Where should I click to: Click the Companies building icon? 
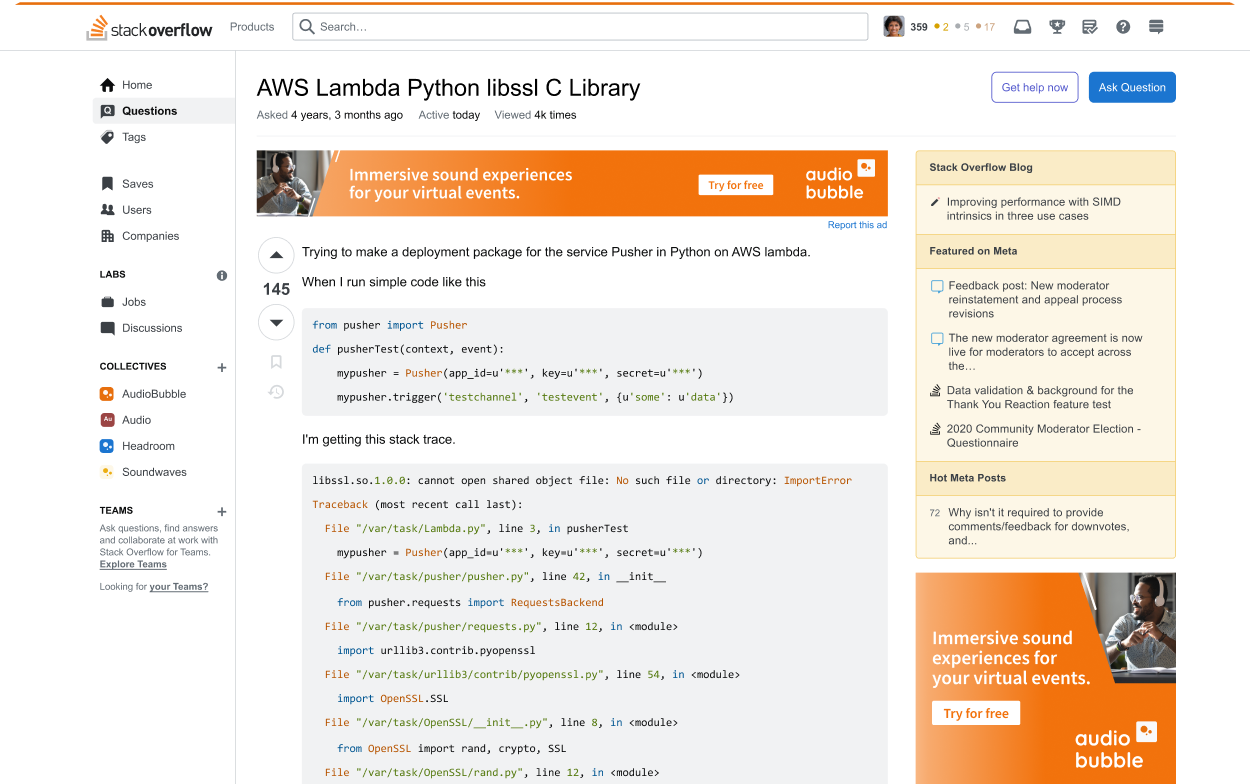[108, 236]
